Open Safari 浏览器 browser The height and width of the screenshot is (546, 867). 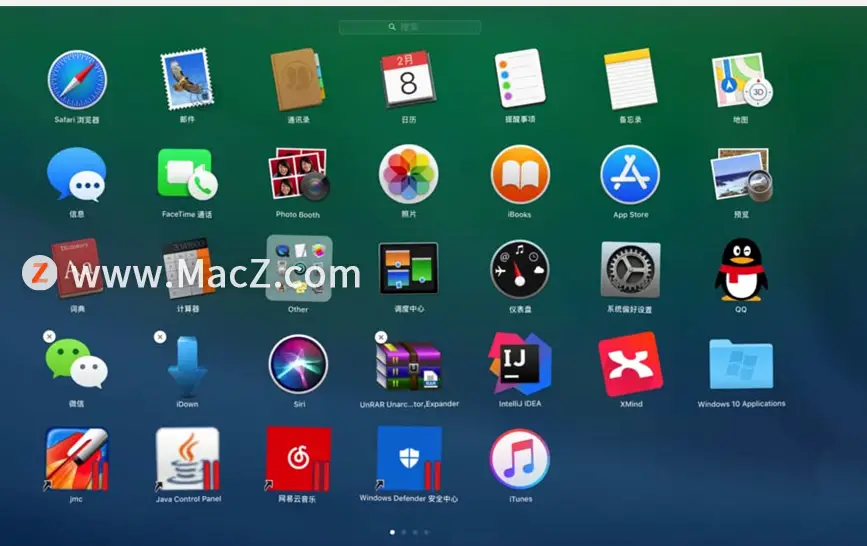[x=77, y=80]
